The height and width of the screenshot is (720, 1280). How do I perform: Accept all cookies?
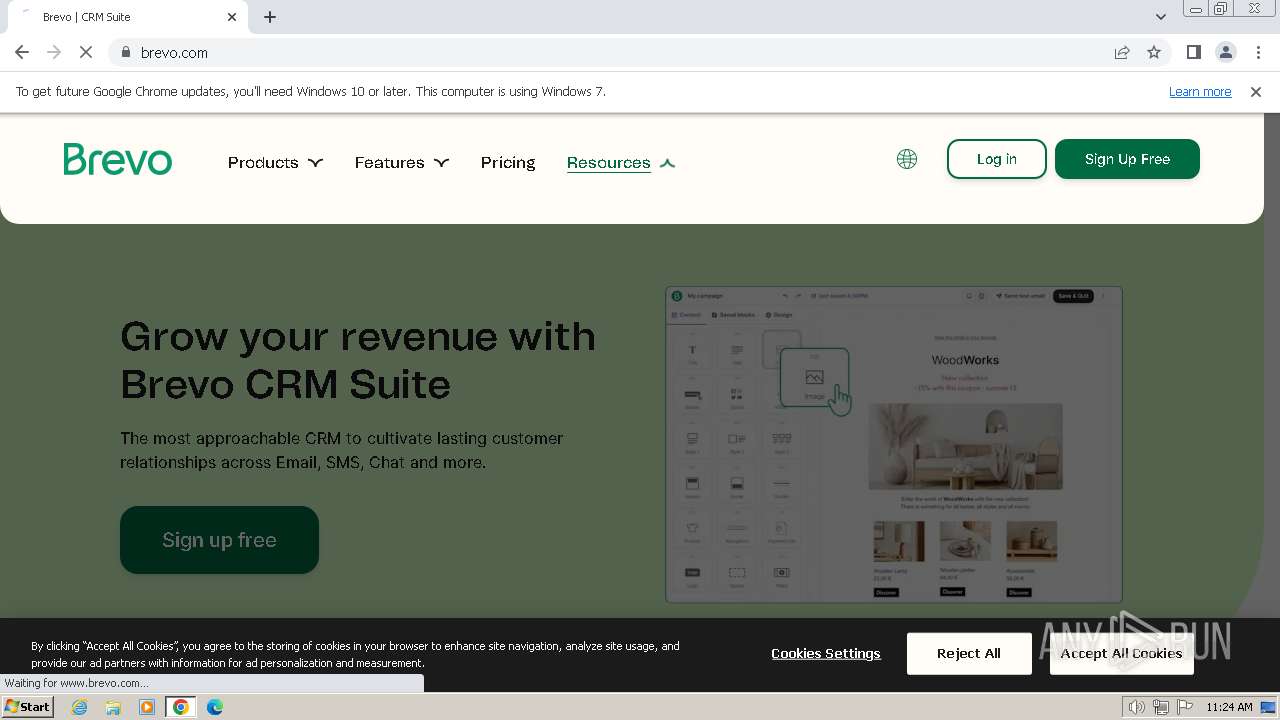(x=1121, y=653)
